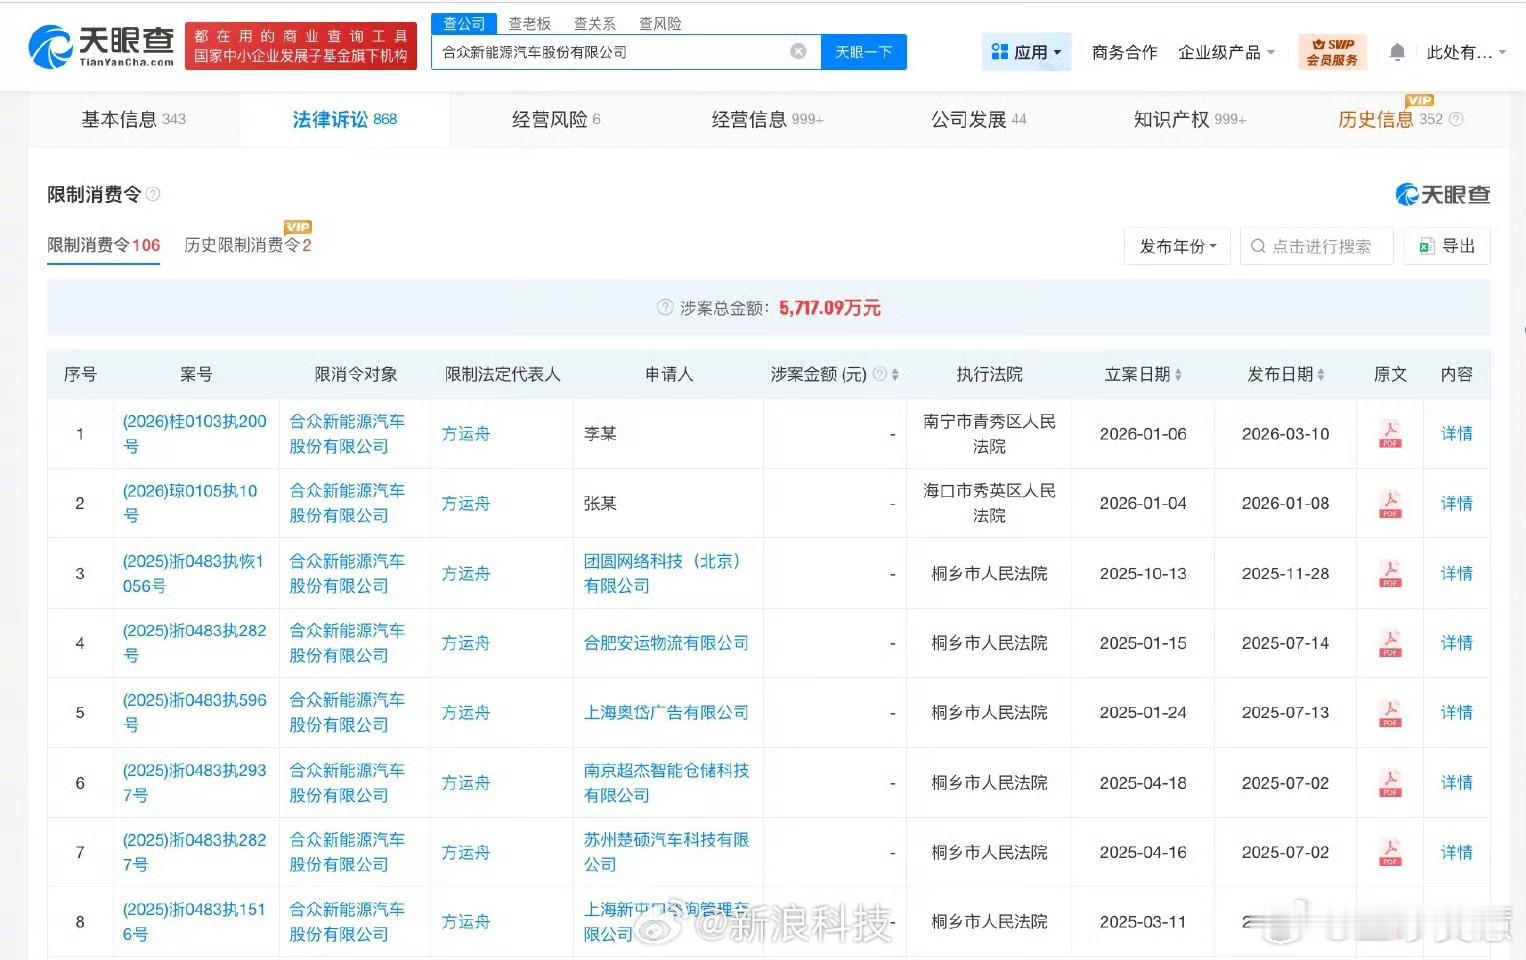Open PDF original for row 4

pos(1389,643)
